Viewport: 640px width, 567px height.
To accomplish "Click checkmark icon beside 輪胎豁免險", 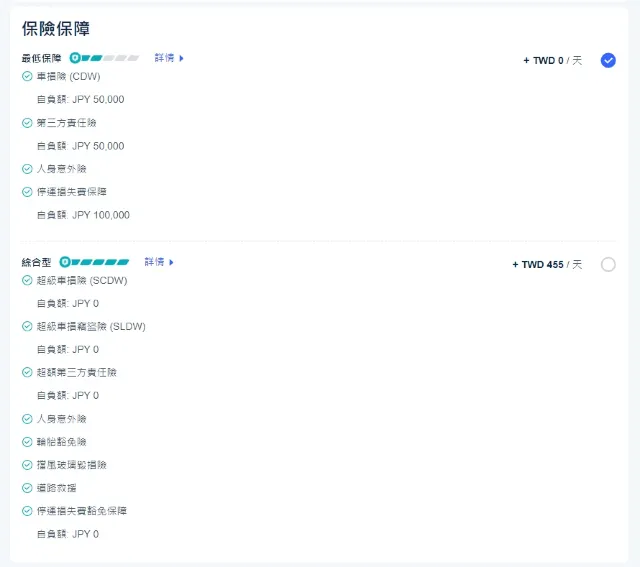I will (27, 442).
